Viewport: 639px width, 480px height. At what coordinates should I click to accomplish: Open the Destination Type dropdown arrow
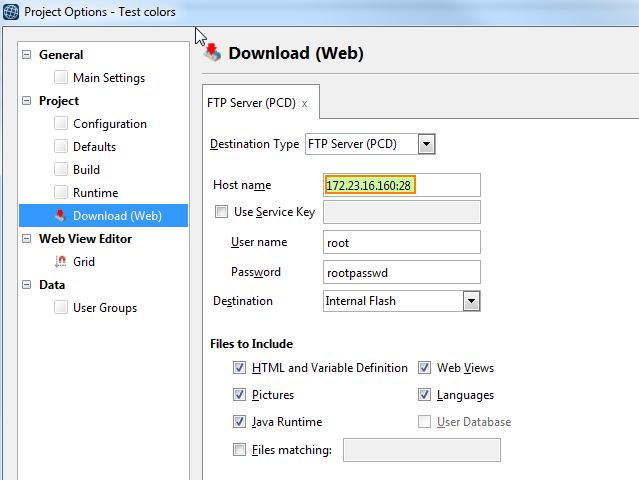426,144
